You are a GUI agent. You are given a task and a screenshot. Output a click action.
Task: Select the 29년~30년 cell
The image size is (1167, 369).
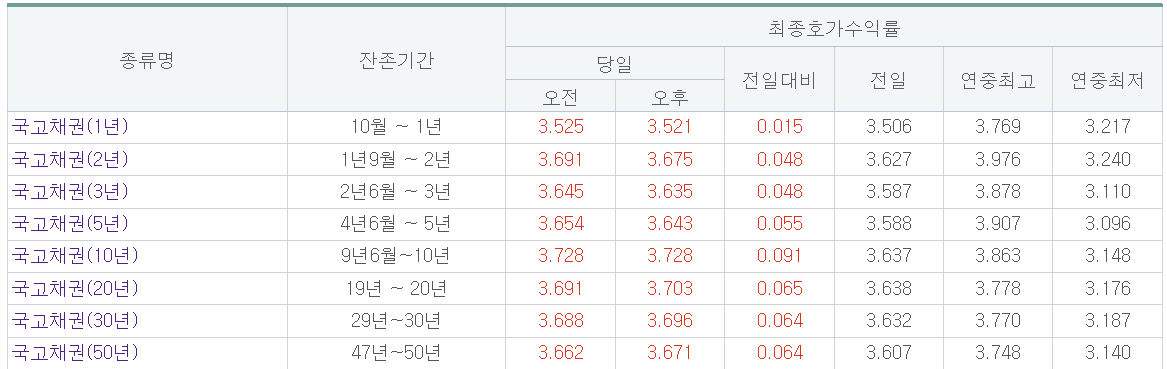pyautogui.click(x=396, y=321)
